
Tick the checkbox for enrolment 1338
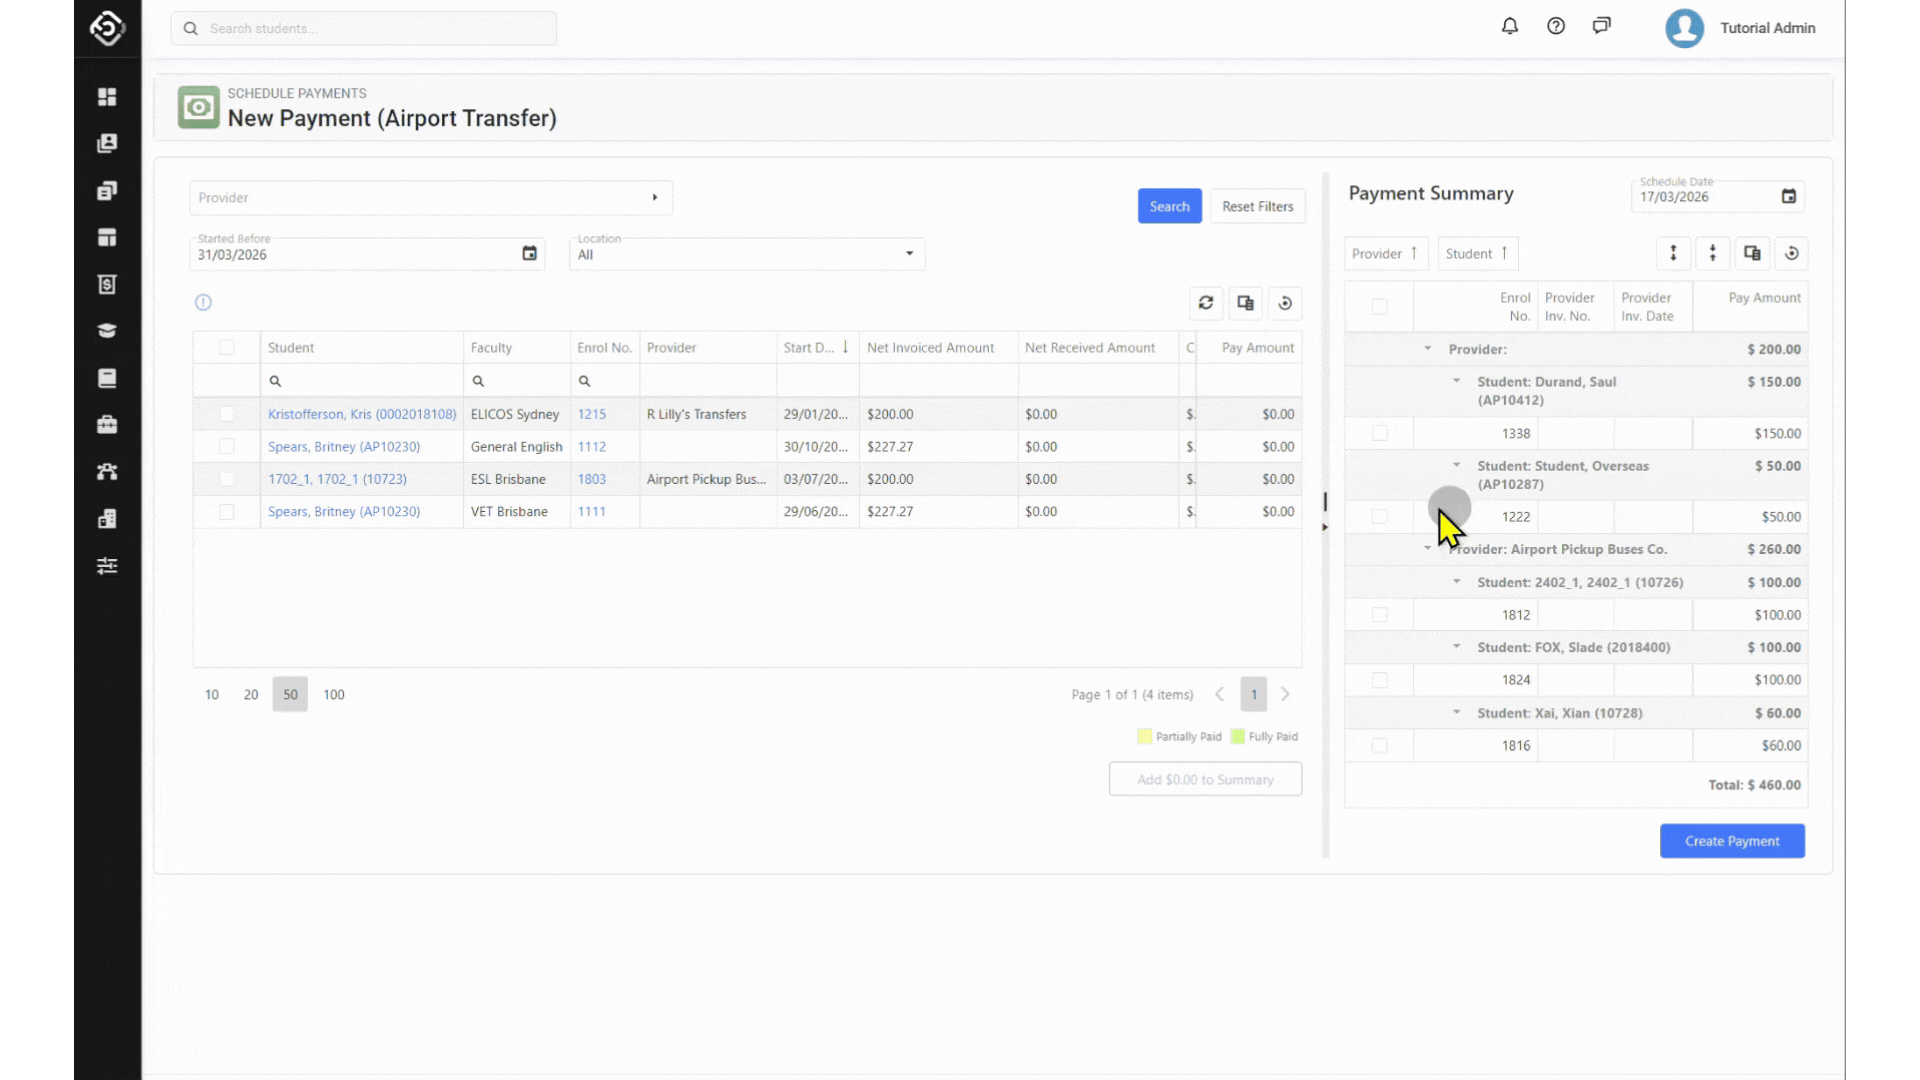pos(1379,433)
